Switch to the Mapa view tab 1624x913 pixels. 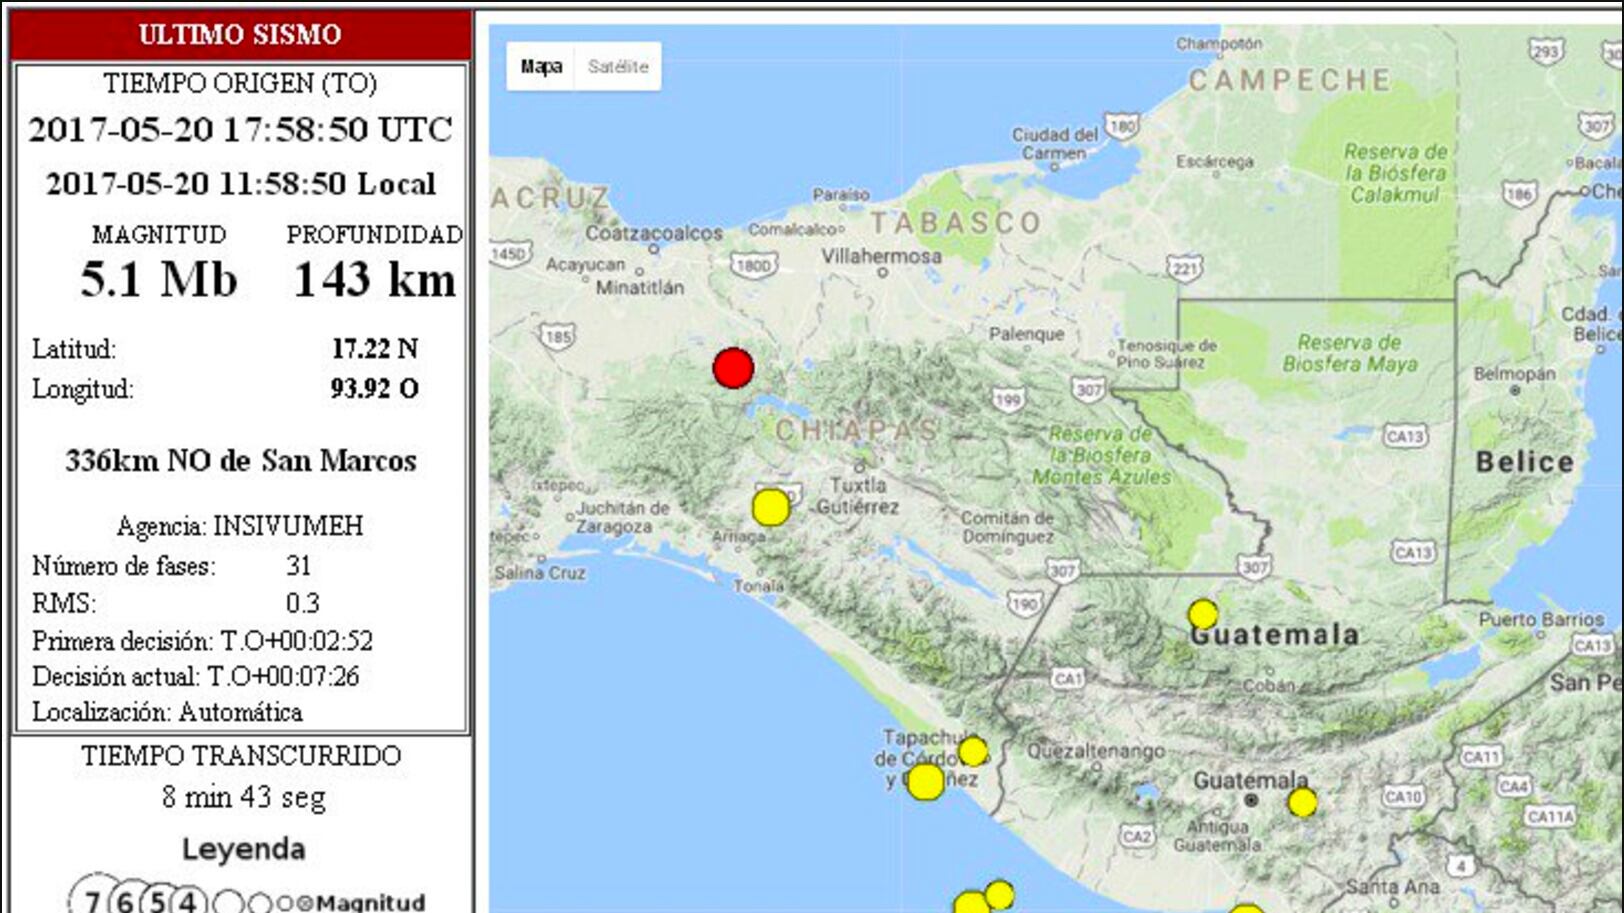[x=541, y=67]
